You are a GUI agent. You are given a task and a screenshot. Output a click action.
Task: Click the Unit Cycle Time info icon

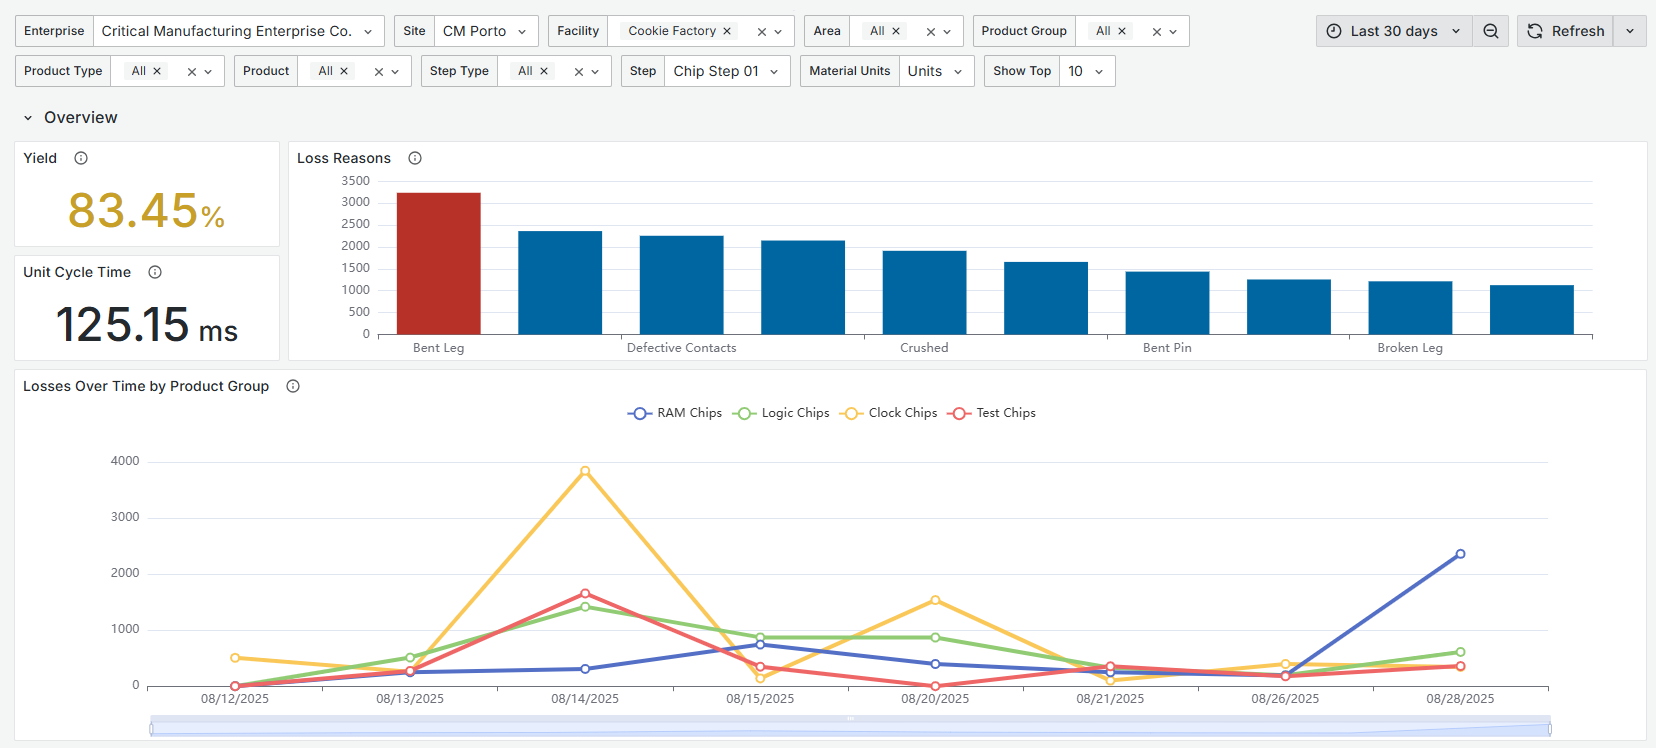155,272
